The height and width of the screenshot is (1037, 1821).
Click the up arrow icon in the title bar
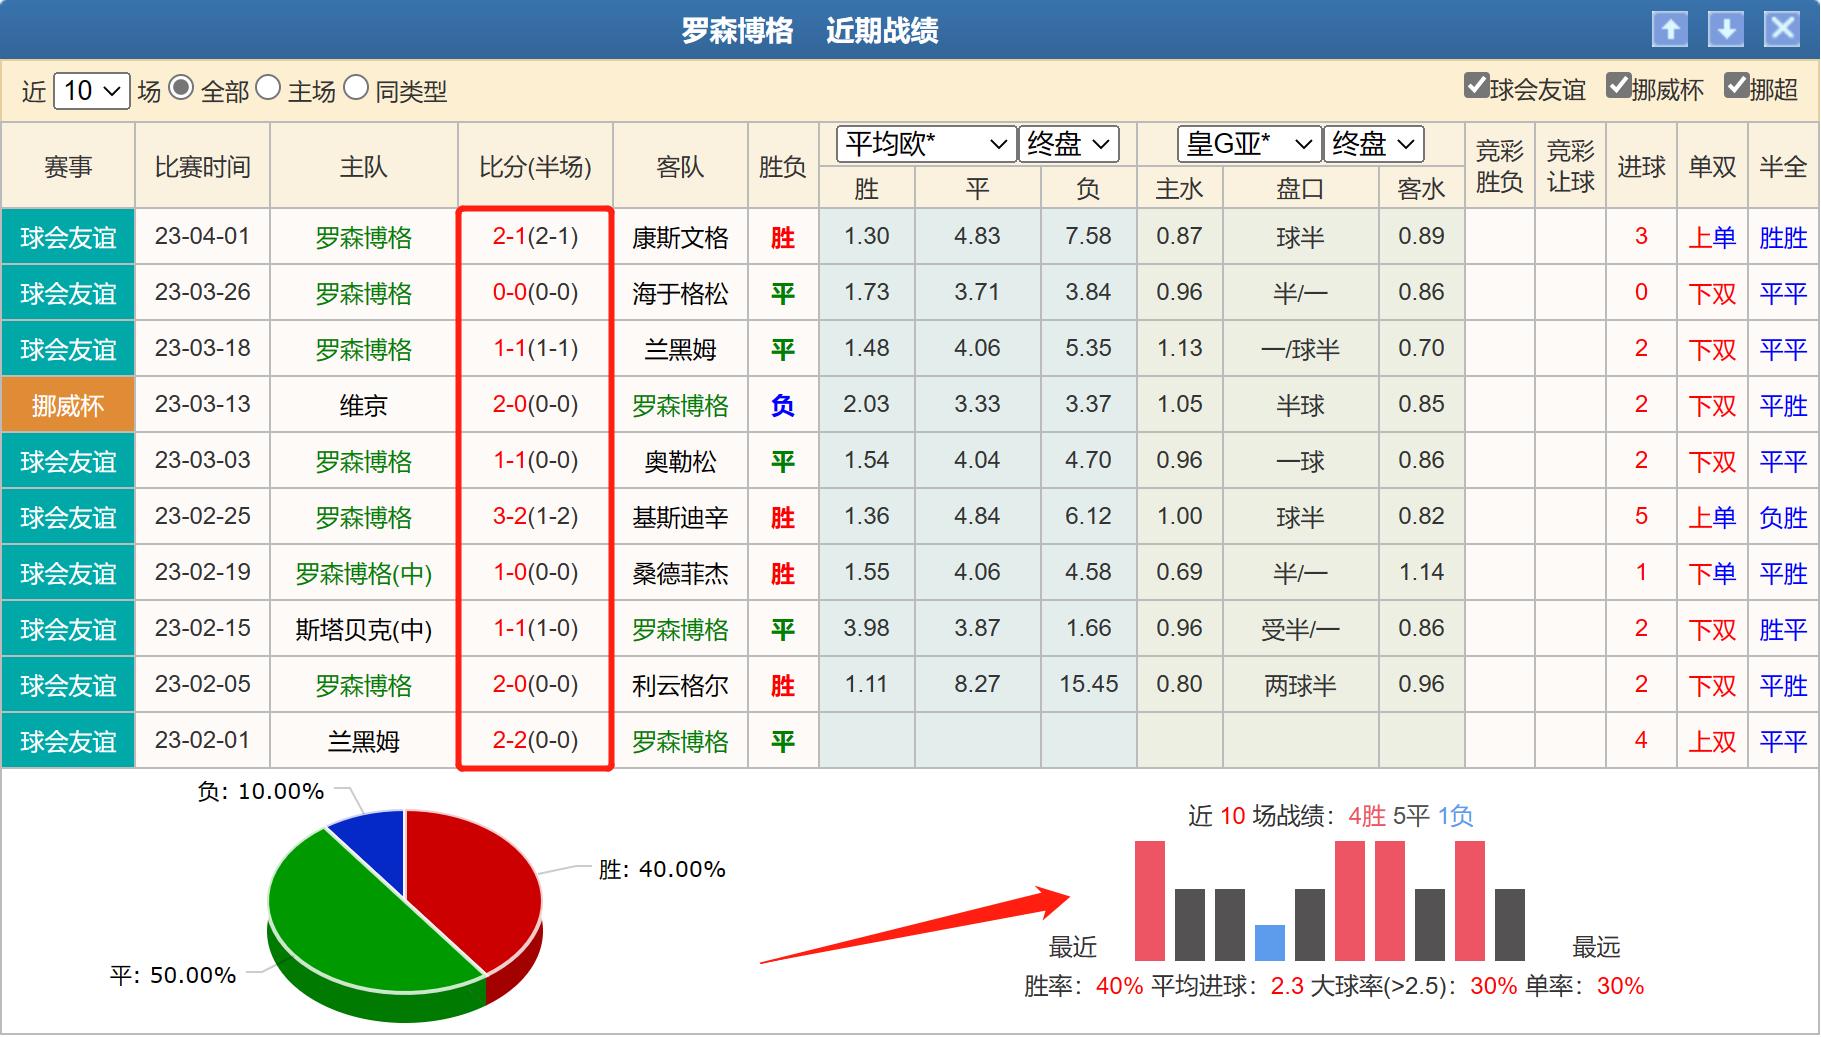(x=1671, y=30)
